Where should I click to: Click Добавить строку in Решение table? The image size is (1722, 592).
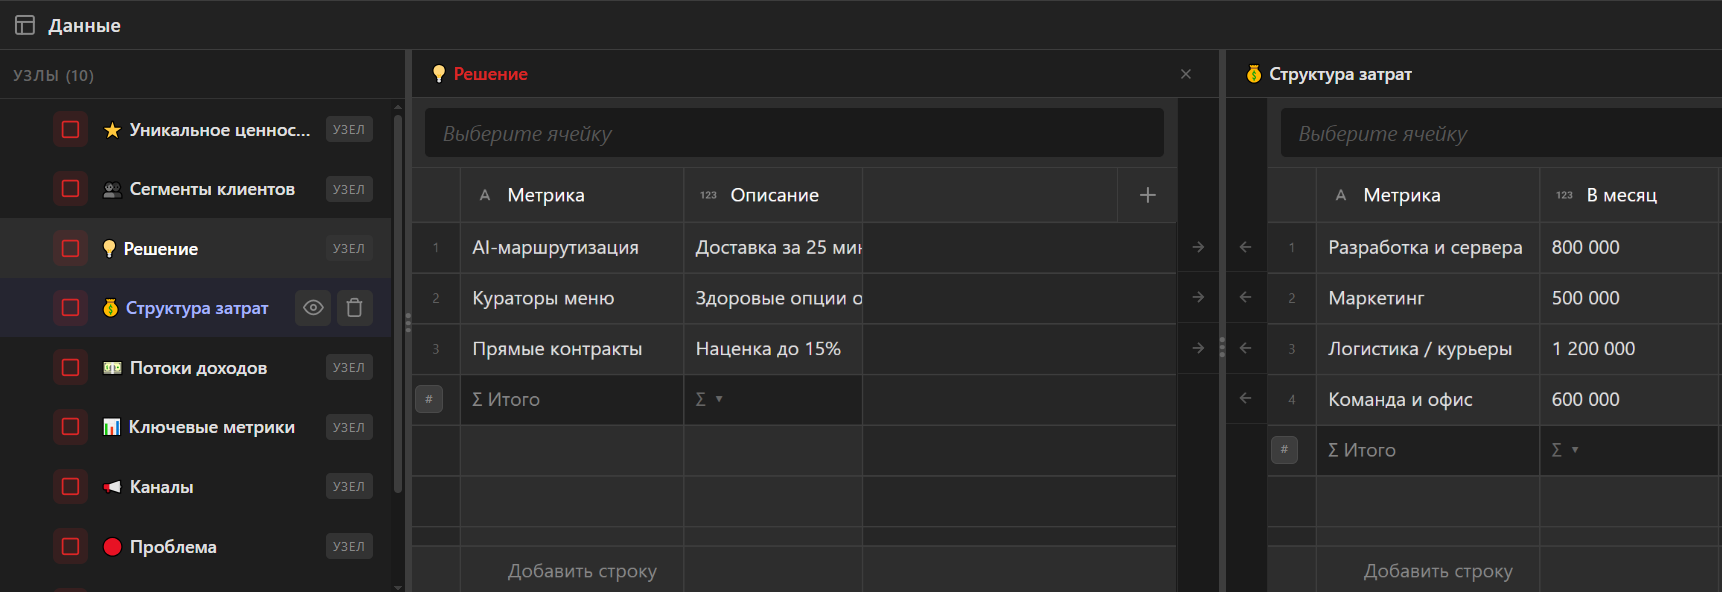[582, 571]
